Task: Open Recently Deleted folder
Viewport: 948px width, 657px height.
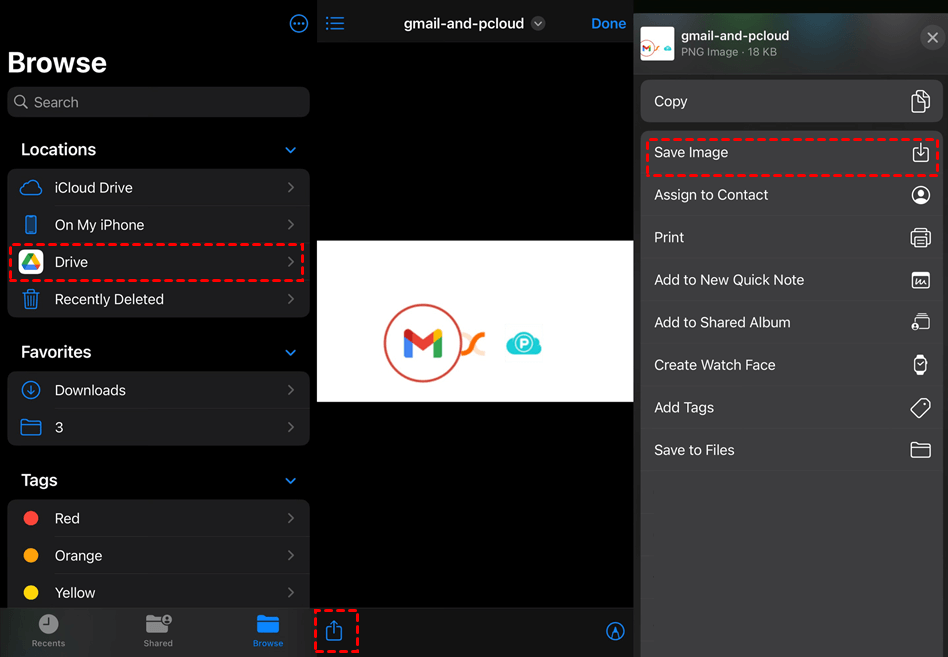Action: [158, 299]
